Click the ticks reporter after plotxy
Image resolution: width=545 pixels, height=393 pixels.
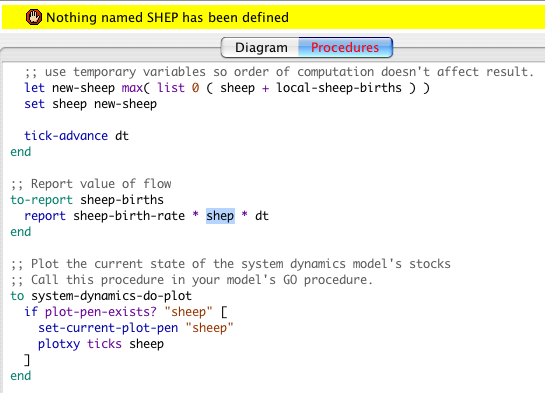(x=104, y=344)
